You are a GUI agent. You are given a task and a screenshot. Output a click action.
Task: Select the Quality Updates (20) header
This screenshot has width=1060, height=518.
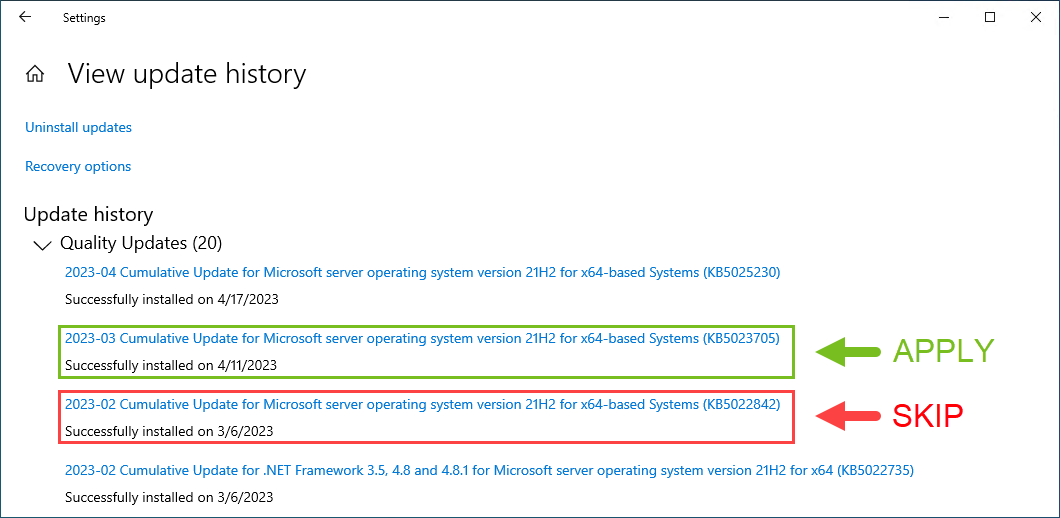click(x=141, y=243)
